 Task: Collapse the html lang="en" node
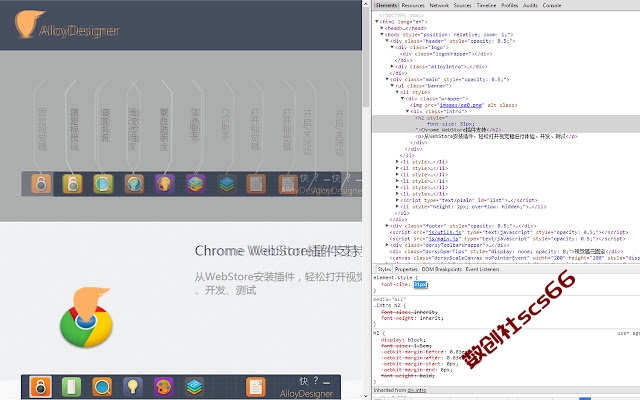click(x=377, y=22)
